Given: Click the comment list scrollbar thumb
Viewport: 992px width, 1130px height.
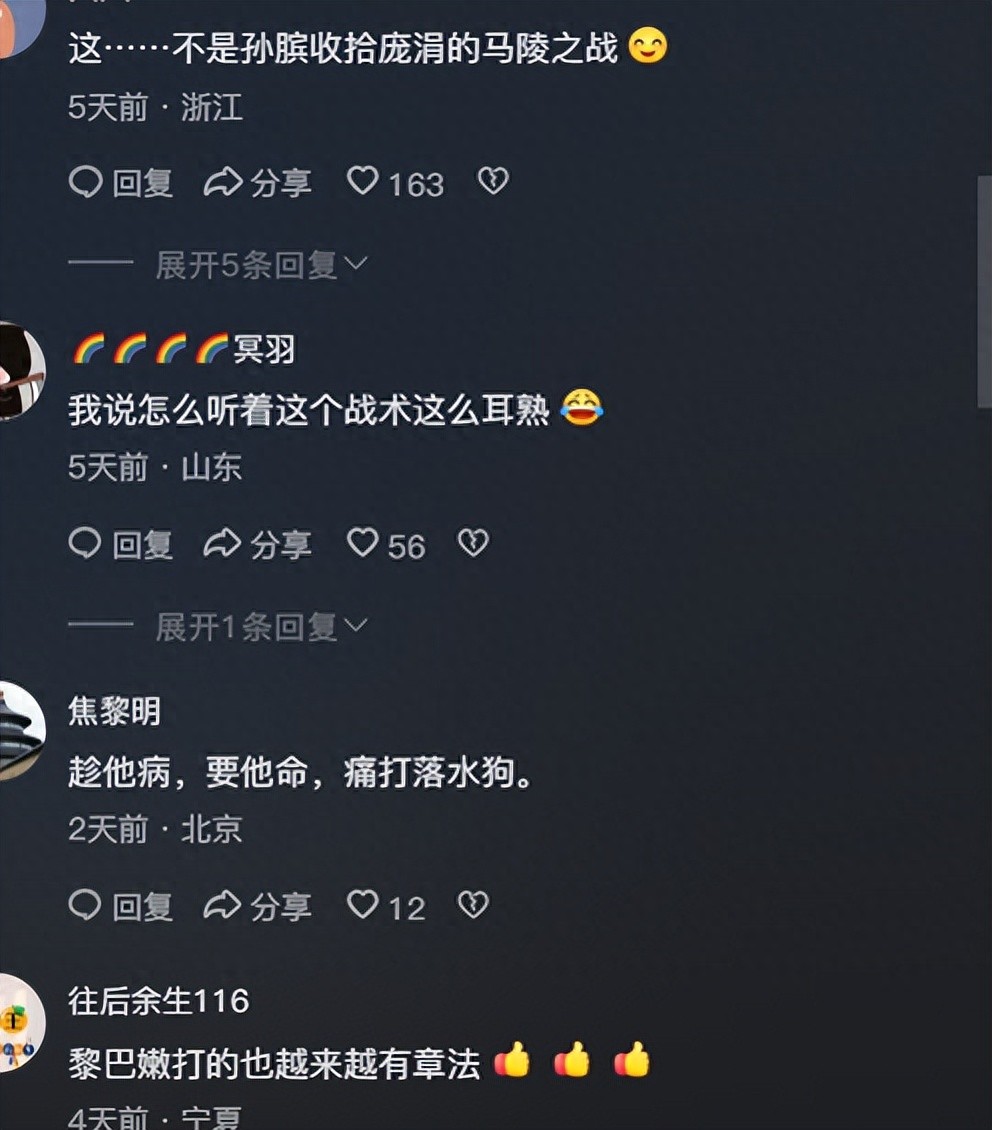Looking at the screenshot, I should pos(984,292).
